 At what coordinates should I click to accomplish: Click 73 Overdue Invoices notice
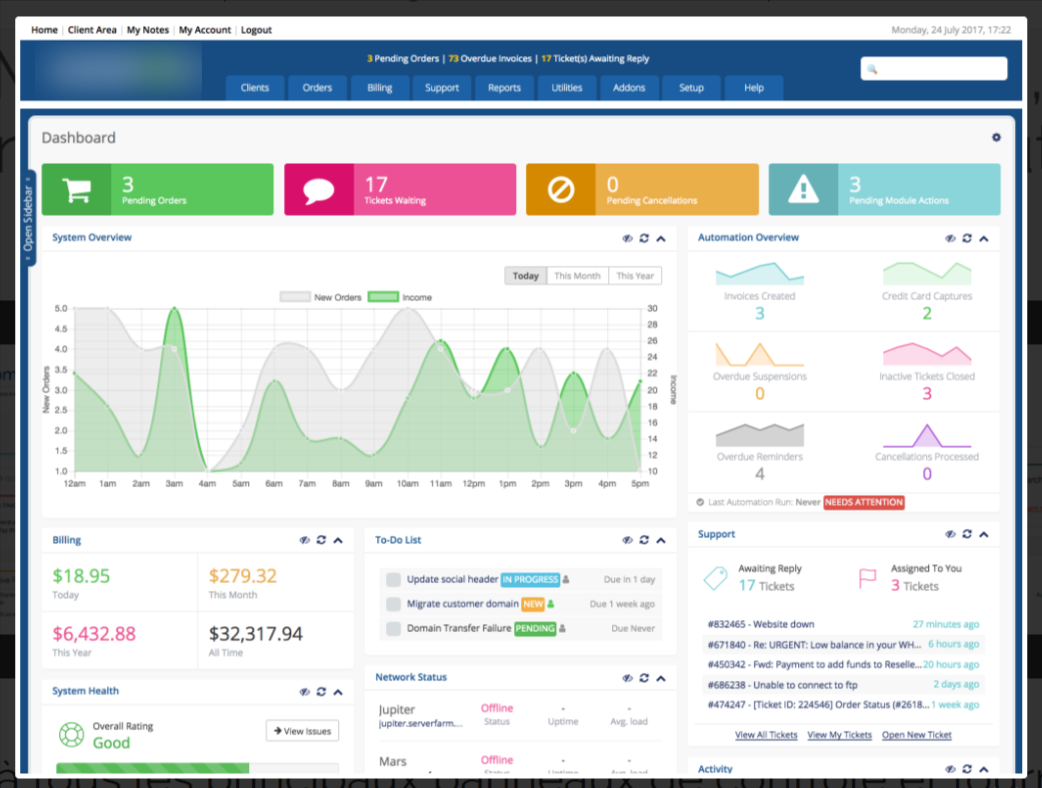[x=490, y=58]
